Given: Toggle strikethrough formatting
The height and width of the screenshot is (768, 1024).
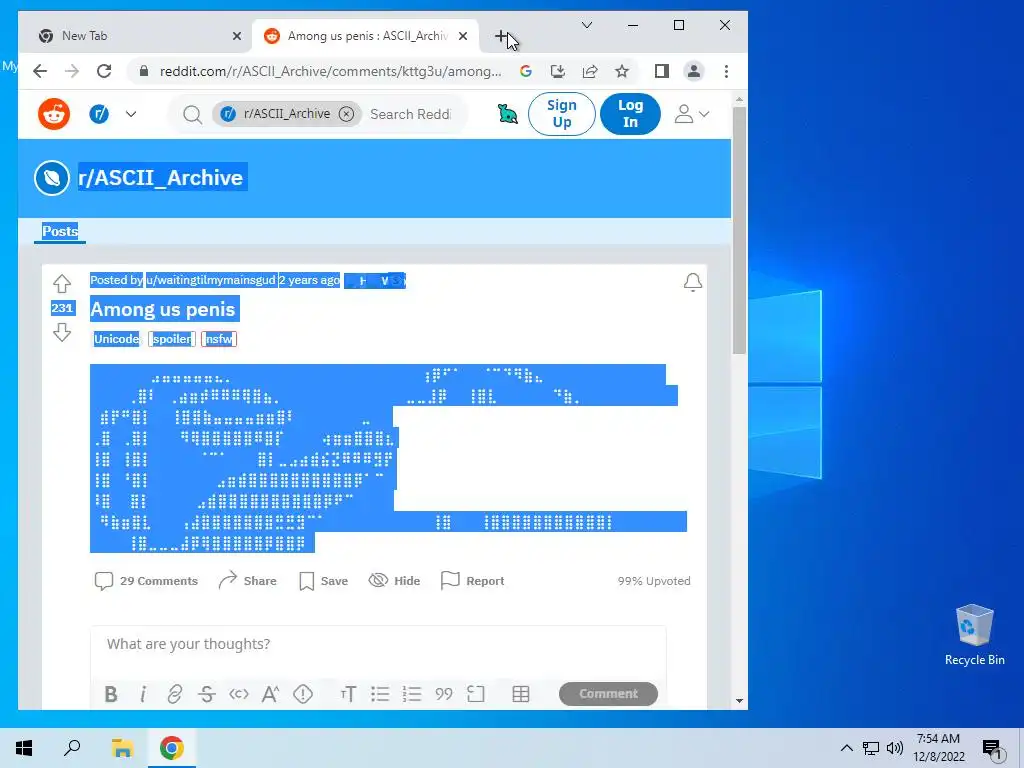Looking at the screenshot, I should 206,694.
